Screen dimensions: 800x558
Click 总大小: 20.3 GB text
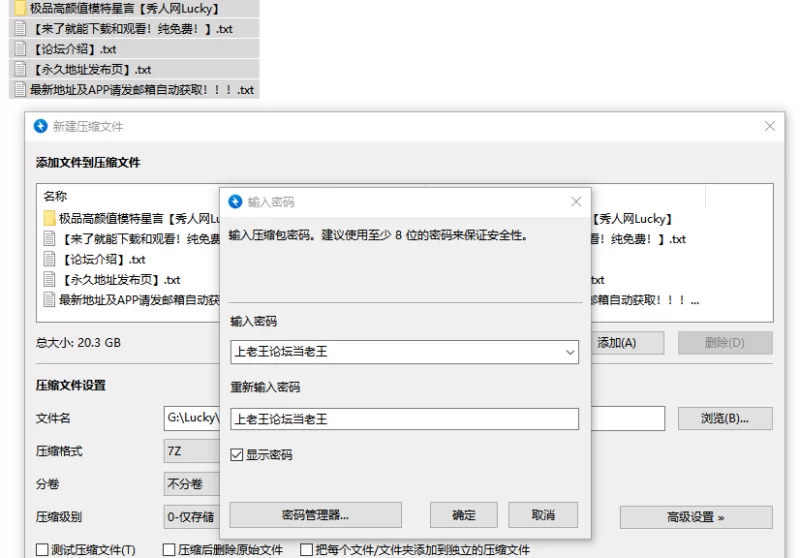click(x=78, y=342)
